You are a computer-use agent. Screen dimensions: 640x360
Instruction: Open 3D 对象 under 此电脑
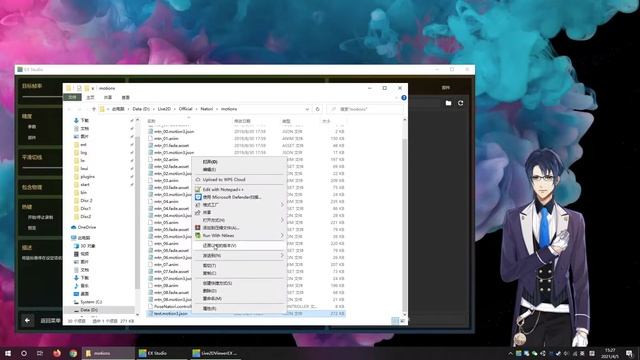pyautogui.click(x=85, y=246)
